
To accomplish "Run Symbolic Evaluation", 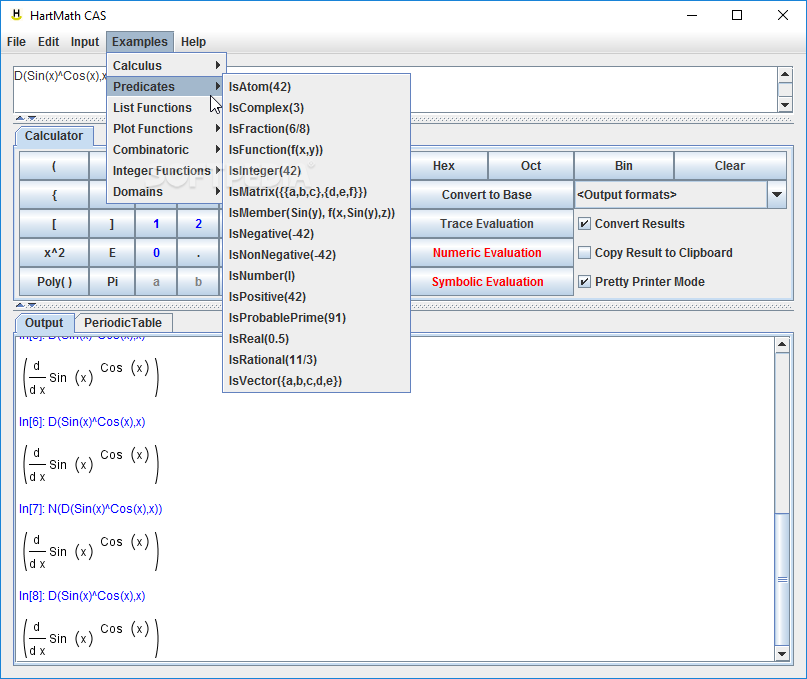I will point(492,282).
